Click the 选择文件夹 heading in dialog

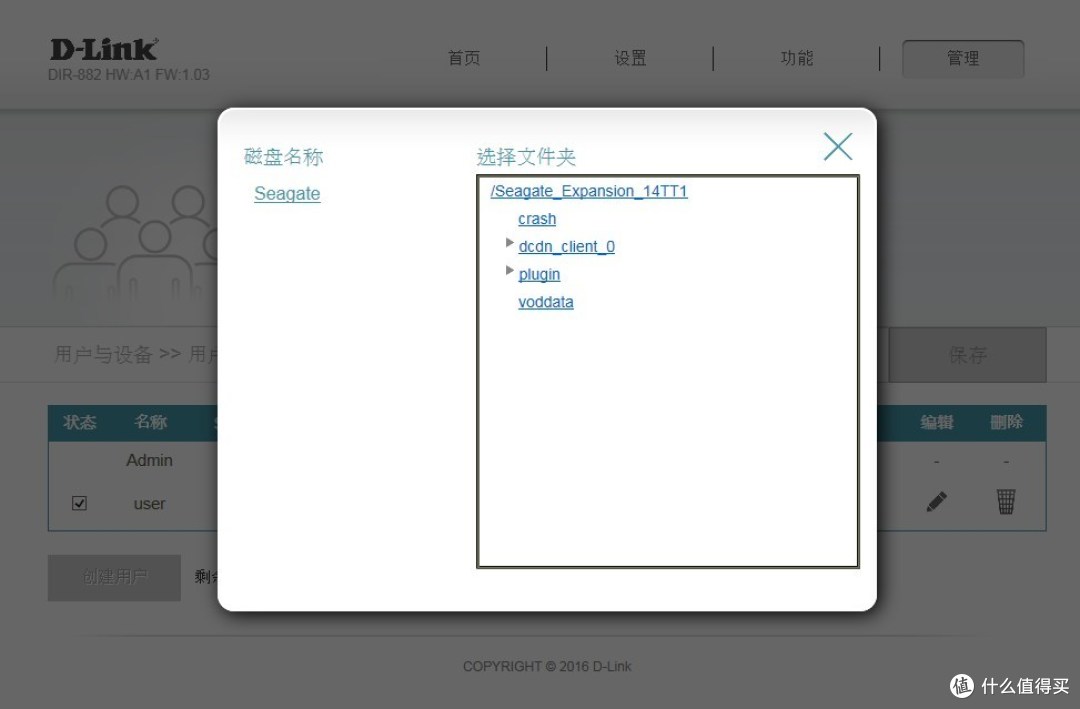526,156
